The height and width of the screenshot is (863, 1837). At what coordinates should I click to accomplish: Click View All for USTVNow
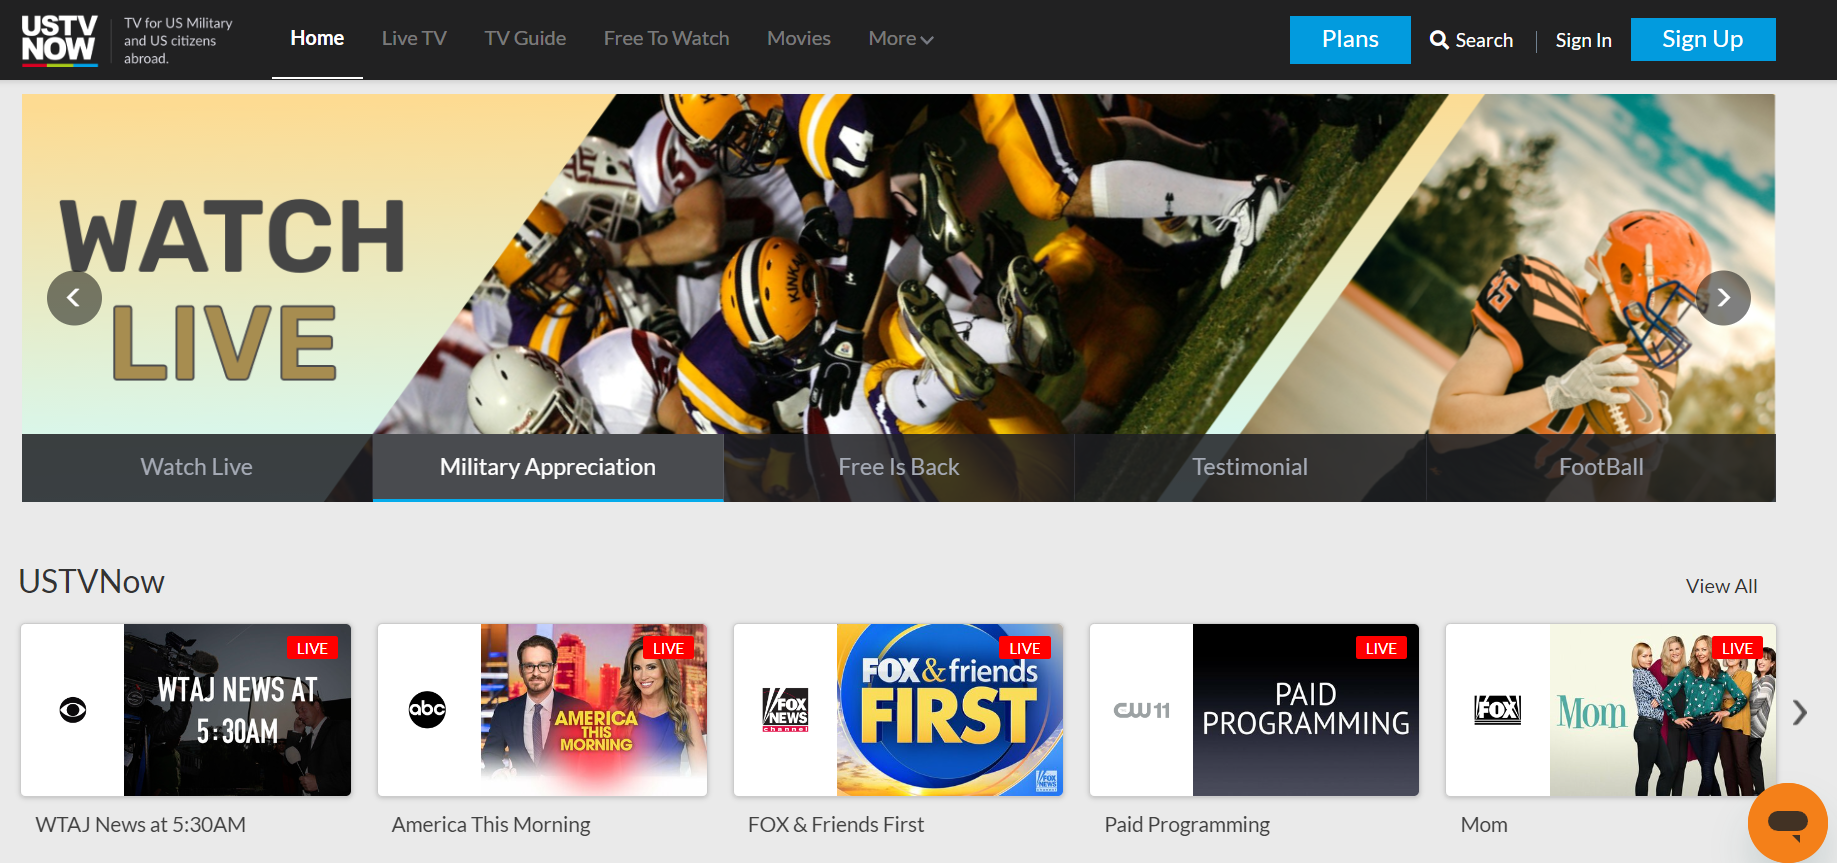tap(1722, 587)
